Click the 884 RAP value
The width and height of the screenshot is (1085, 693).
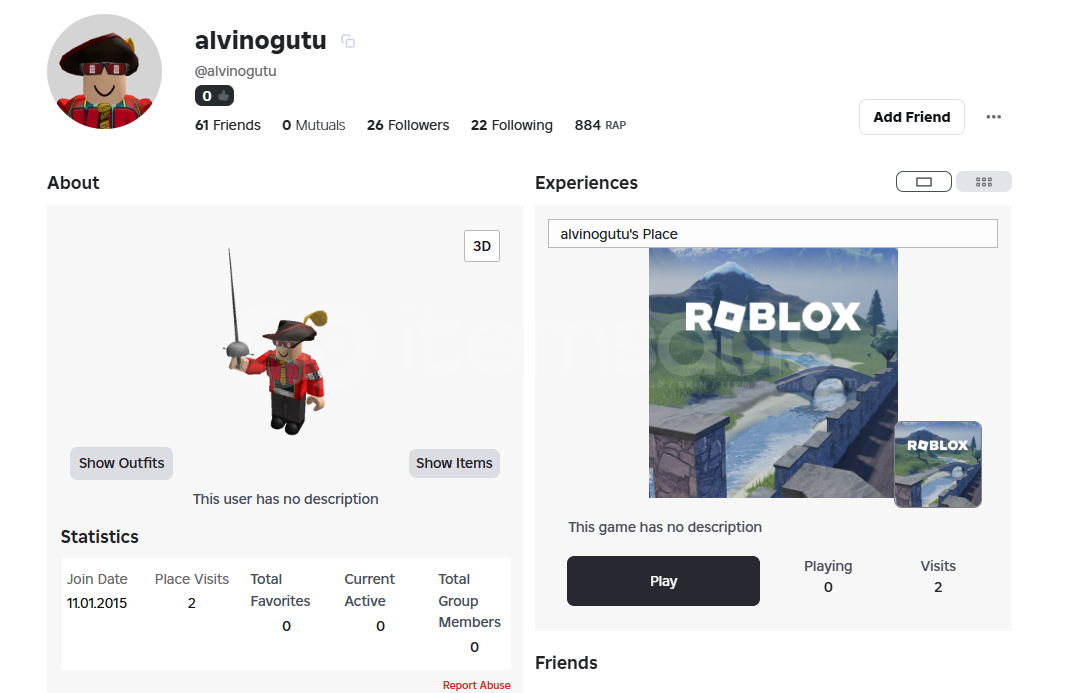point(600,125)
